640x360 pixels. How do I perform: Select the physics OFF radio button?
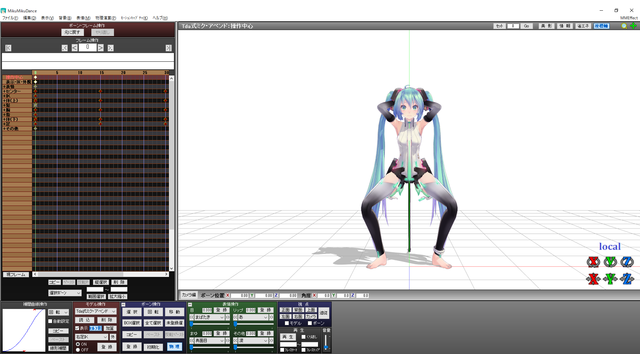coord(78,350)
